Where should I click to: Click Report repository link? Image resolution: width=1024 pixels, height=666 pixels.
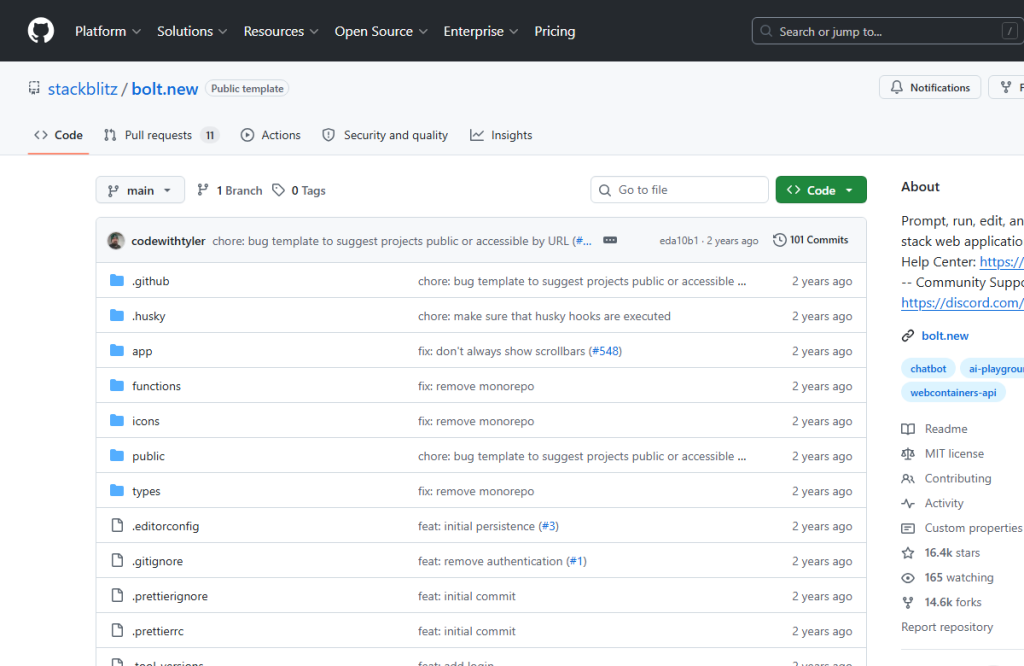947,627
